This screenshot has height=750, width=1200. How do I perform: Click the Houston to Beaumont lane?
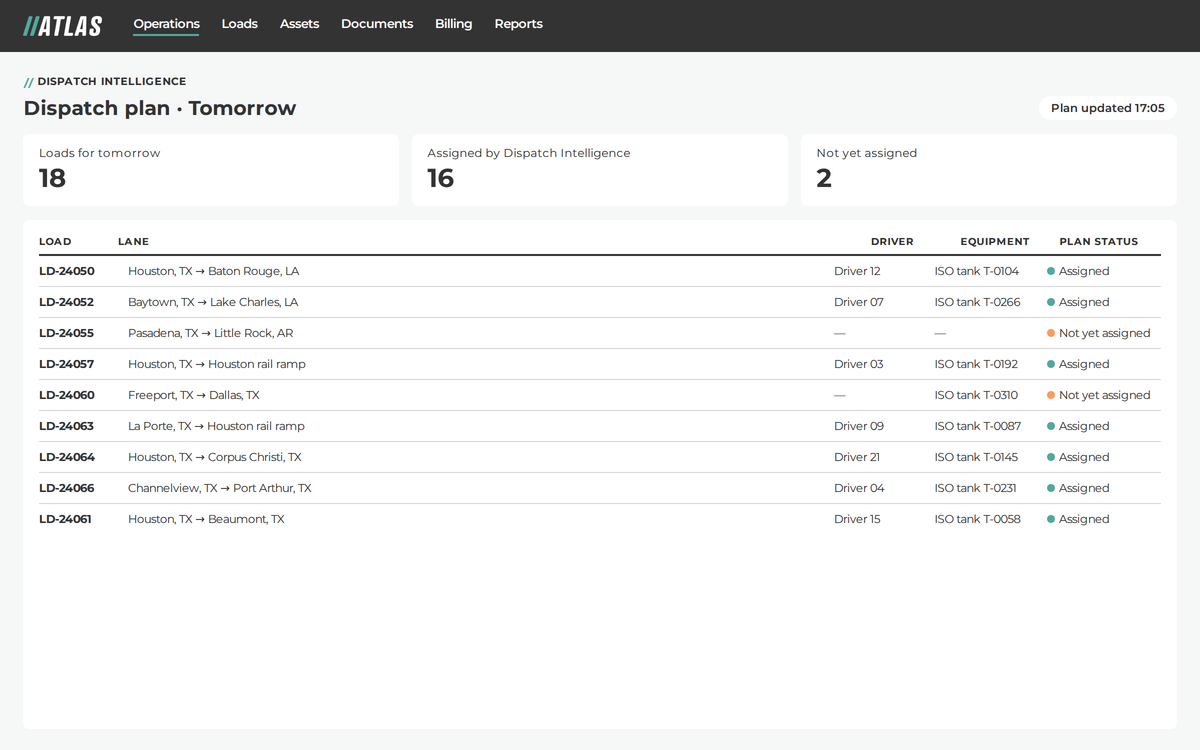pos(206,519)
